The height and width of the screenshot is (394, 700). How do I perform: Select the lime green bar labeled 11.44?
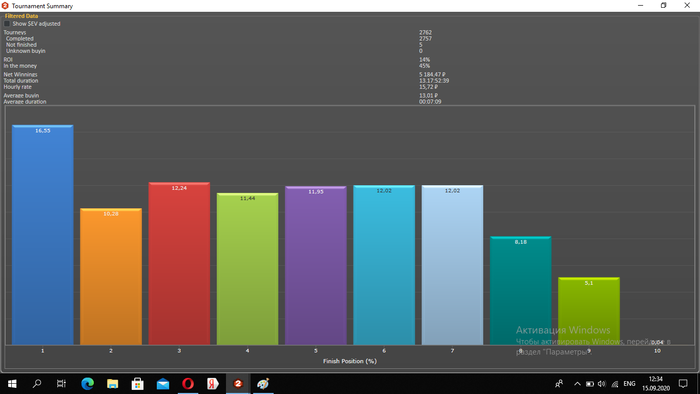click(x=247, y=269)
